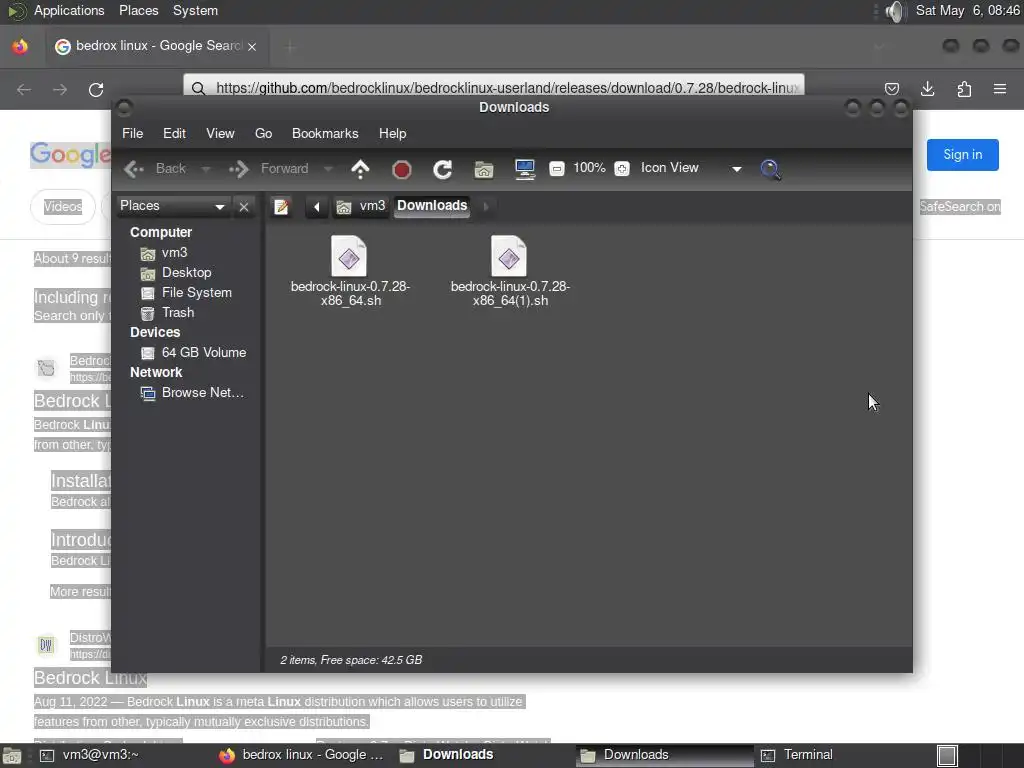Select bedrock-linux-0.7.28-x86_64(1).sh file icon
1024x768 pixels.
(509, 256)
